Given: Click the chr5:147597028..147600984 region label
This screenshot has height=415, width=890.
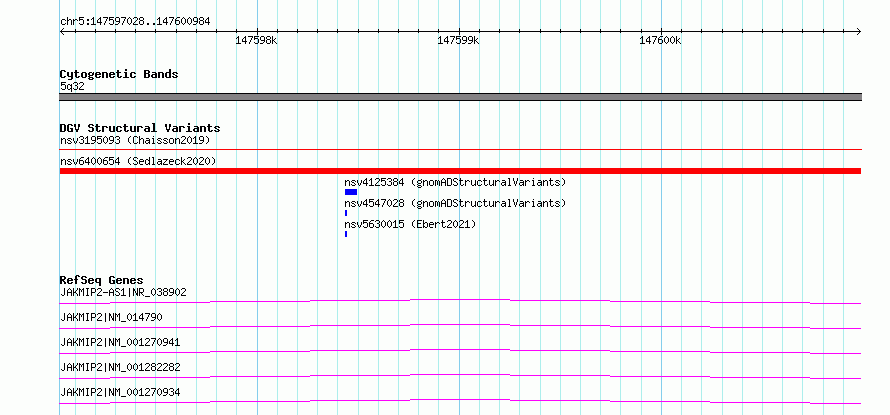Looking at the screenshot, I should (x=135, y=21).
